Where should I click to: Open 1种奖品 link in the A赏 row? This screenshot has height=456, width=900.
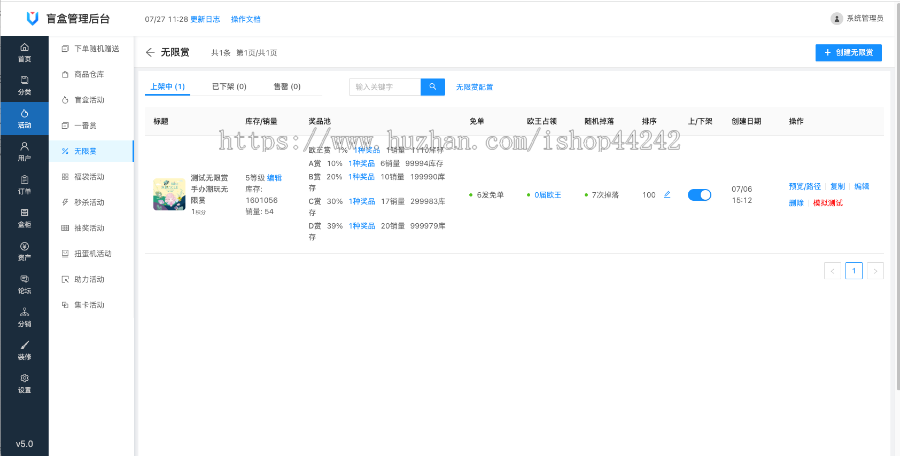tap(362, 164)
